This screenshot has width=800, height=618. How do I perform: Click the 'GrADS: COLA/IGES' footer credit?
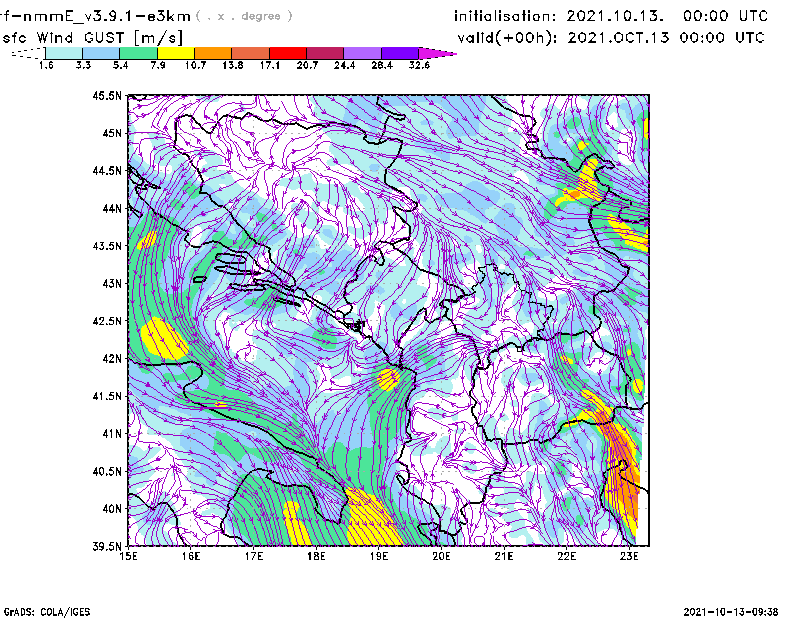click(47, 612)
